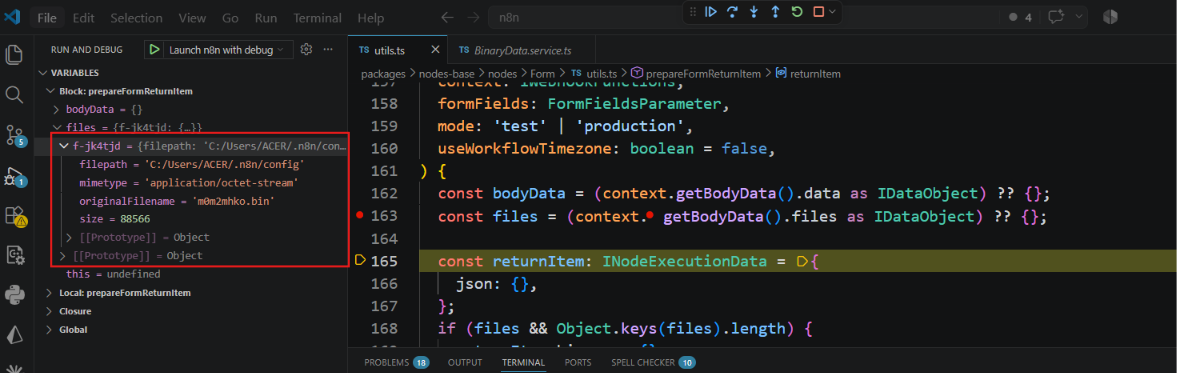Screen dimensions: 1177x373
Task: Open the Terminal menu
Action: tap(317, 17)
